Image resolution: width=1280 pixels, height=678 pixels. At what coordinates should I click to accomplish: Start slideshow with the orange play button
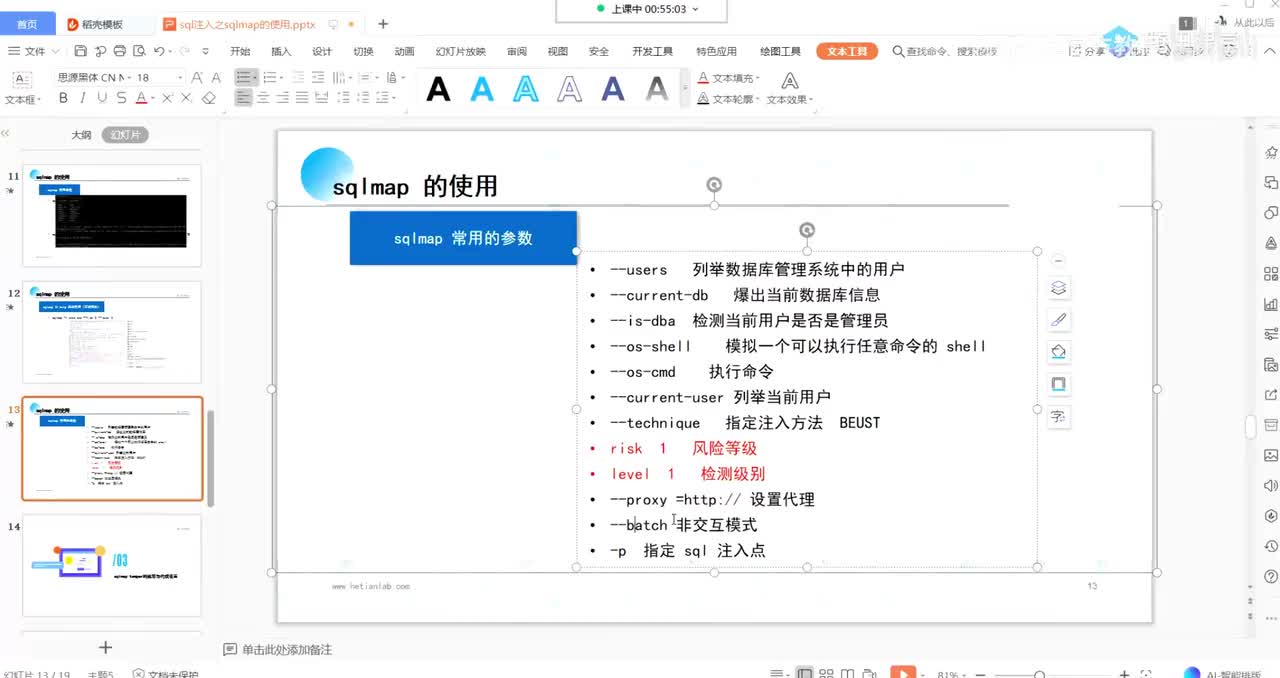click(x=903, y=673)
